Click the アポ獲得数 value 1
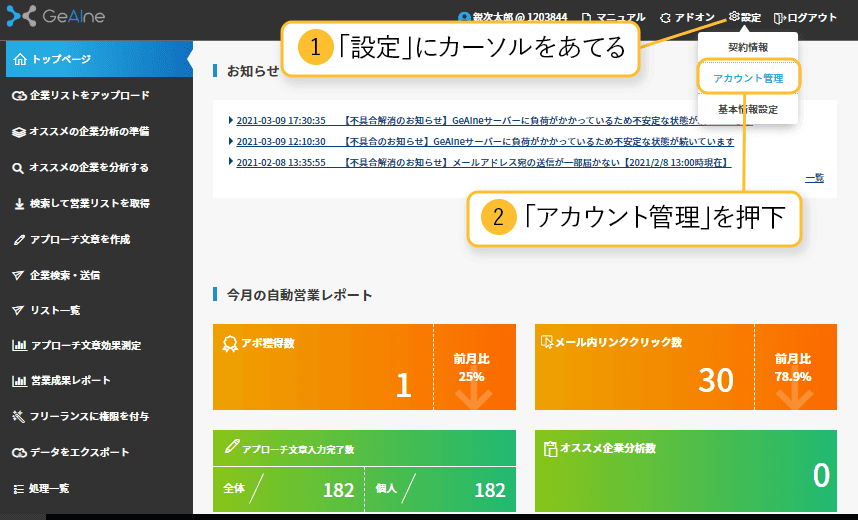This screenshot has width=858, height=520. (403, 385)
